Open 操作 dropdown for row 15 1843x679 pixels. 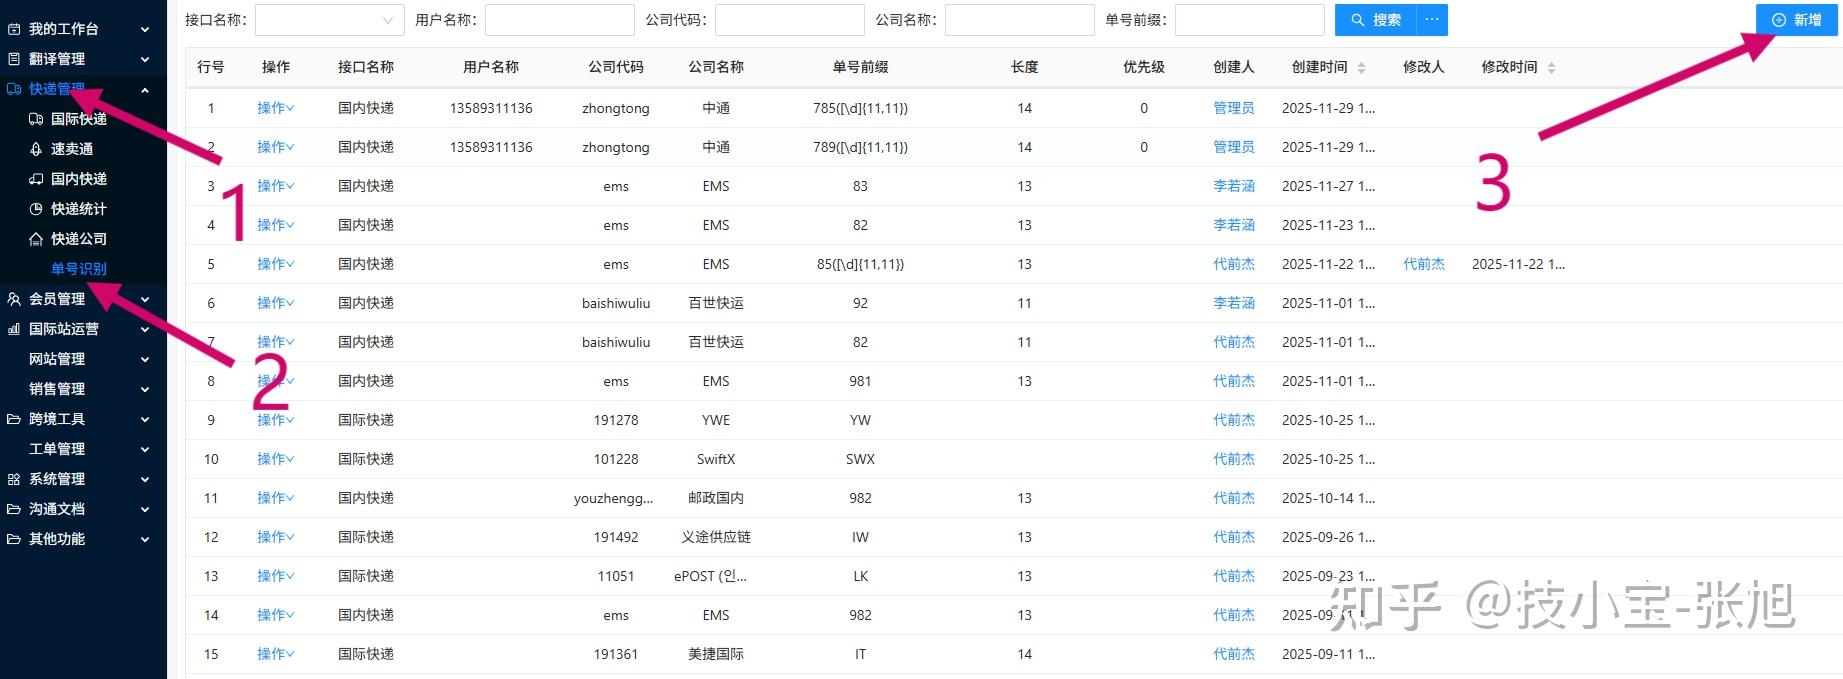[276, 654]
